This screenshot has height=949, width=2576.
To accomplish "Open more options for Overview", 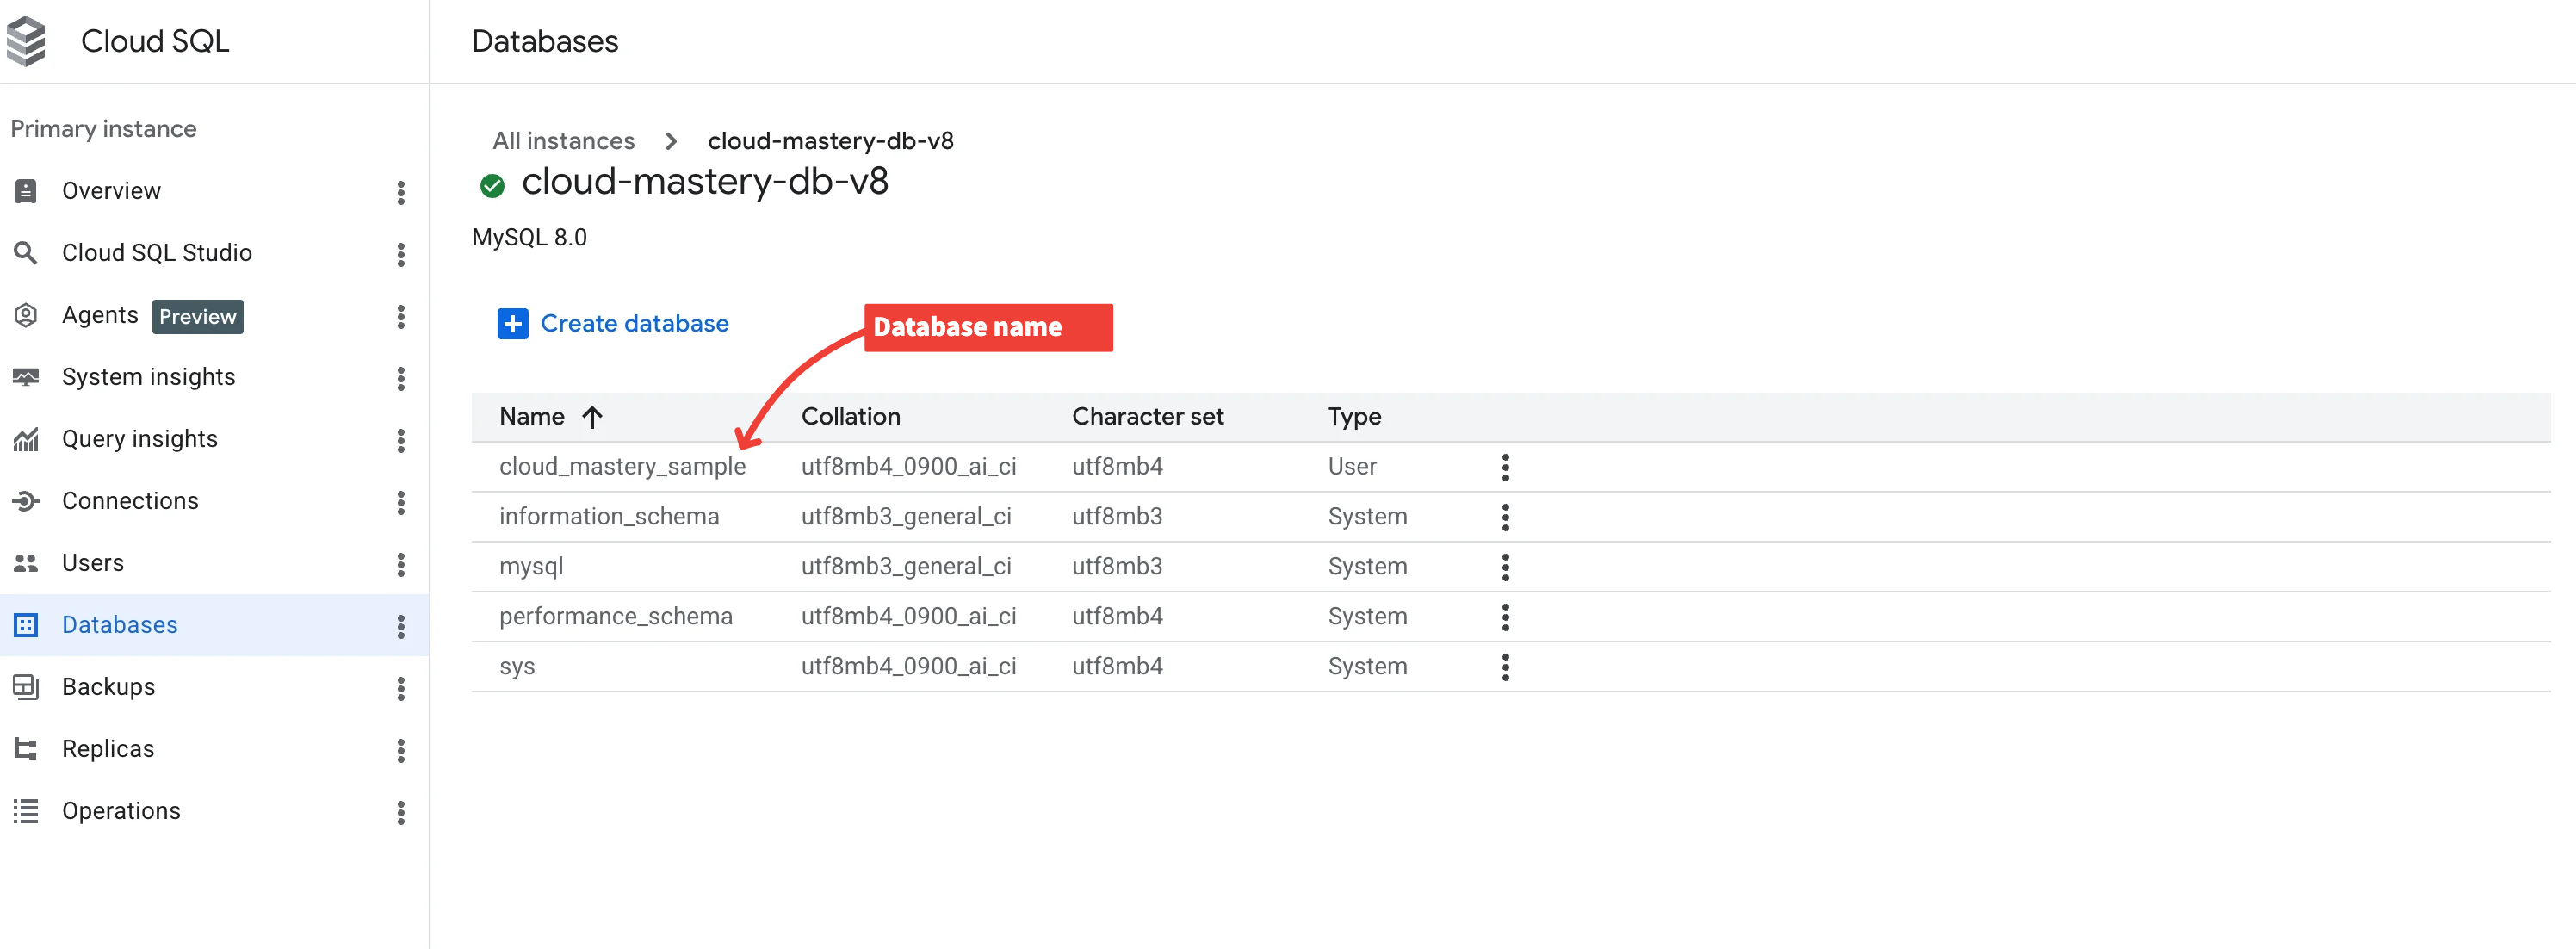I will click(401, 192).
